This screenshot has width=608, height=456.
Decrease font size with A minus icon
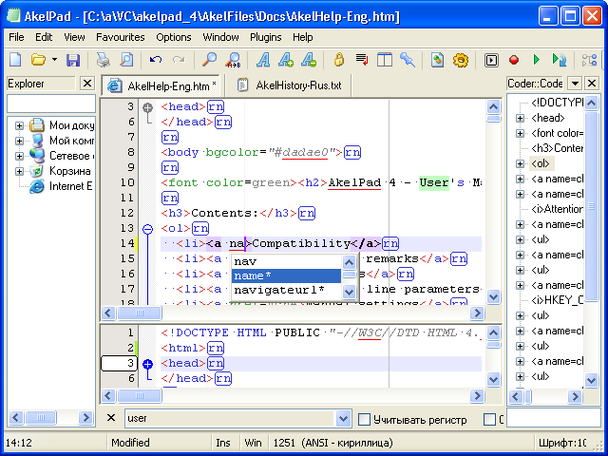pos(309,60)
